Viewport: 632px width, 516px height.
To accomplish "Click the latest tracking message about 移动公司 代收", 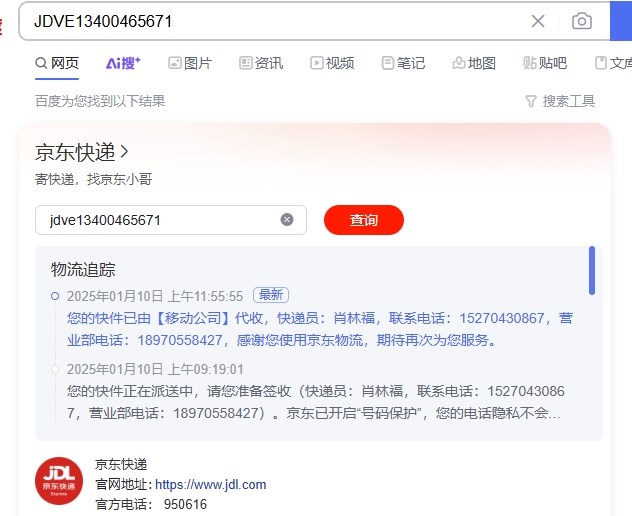I will click(320, 329).
